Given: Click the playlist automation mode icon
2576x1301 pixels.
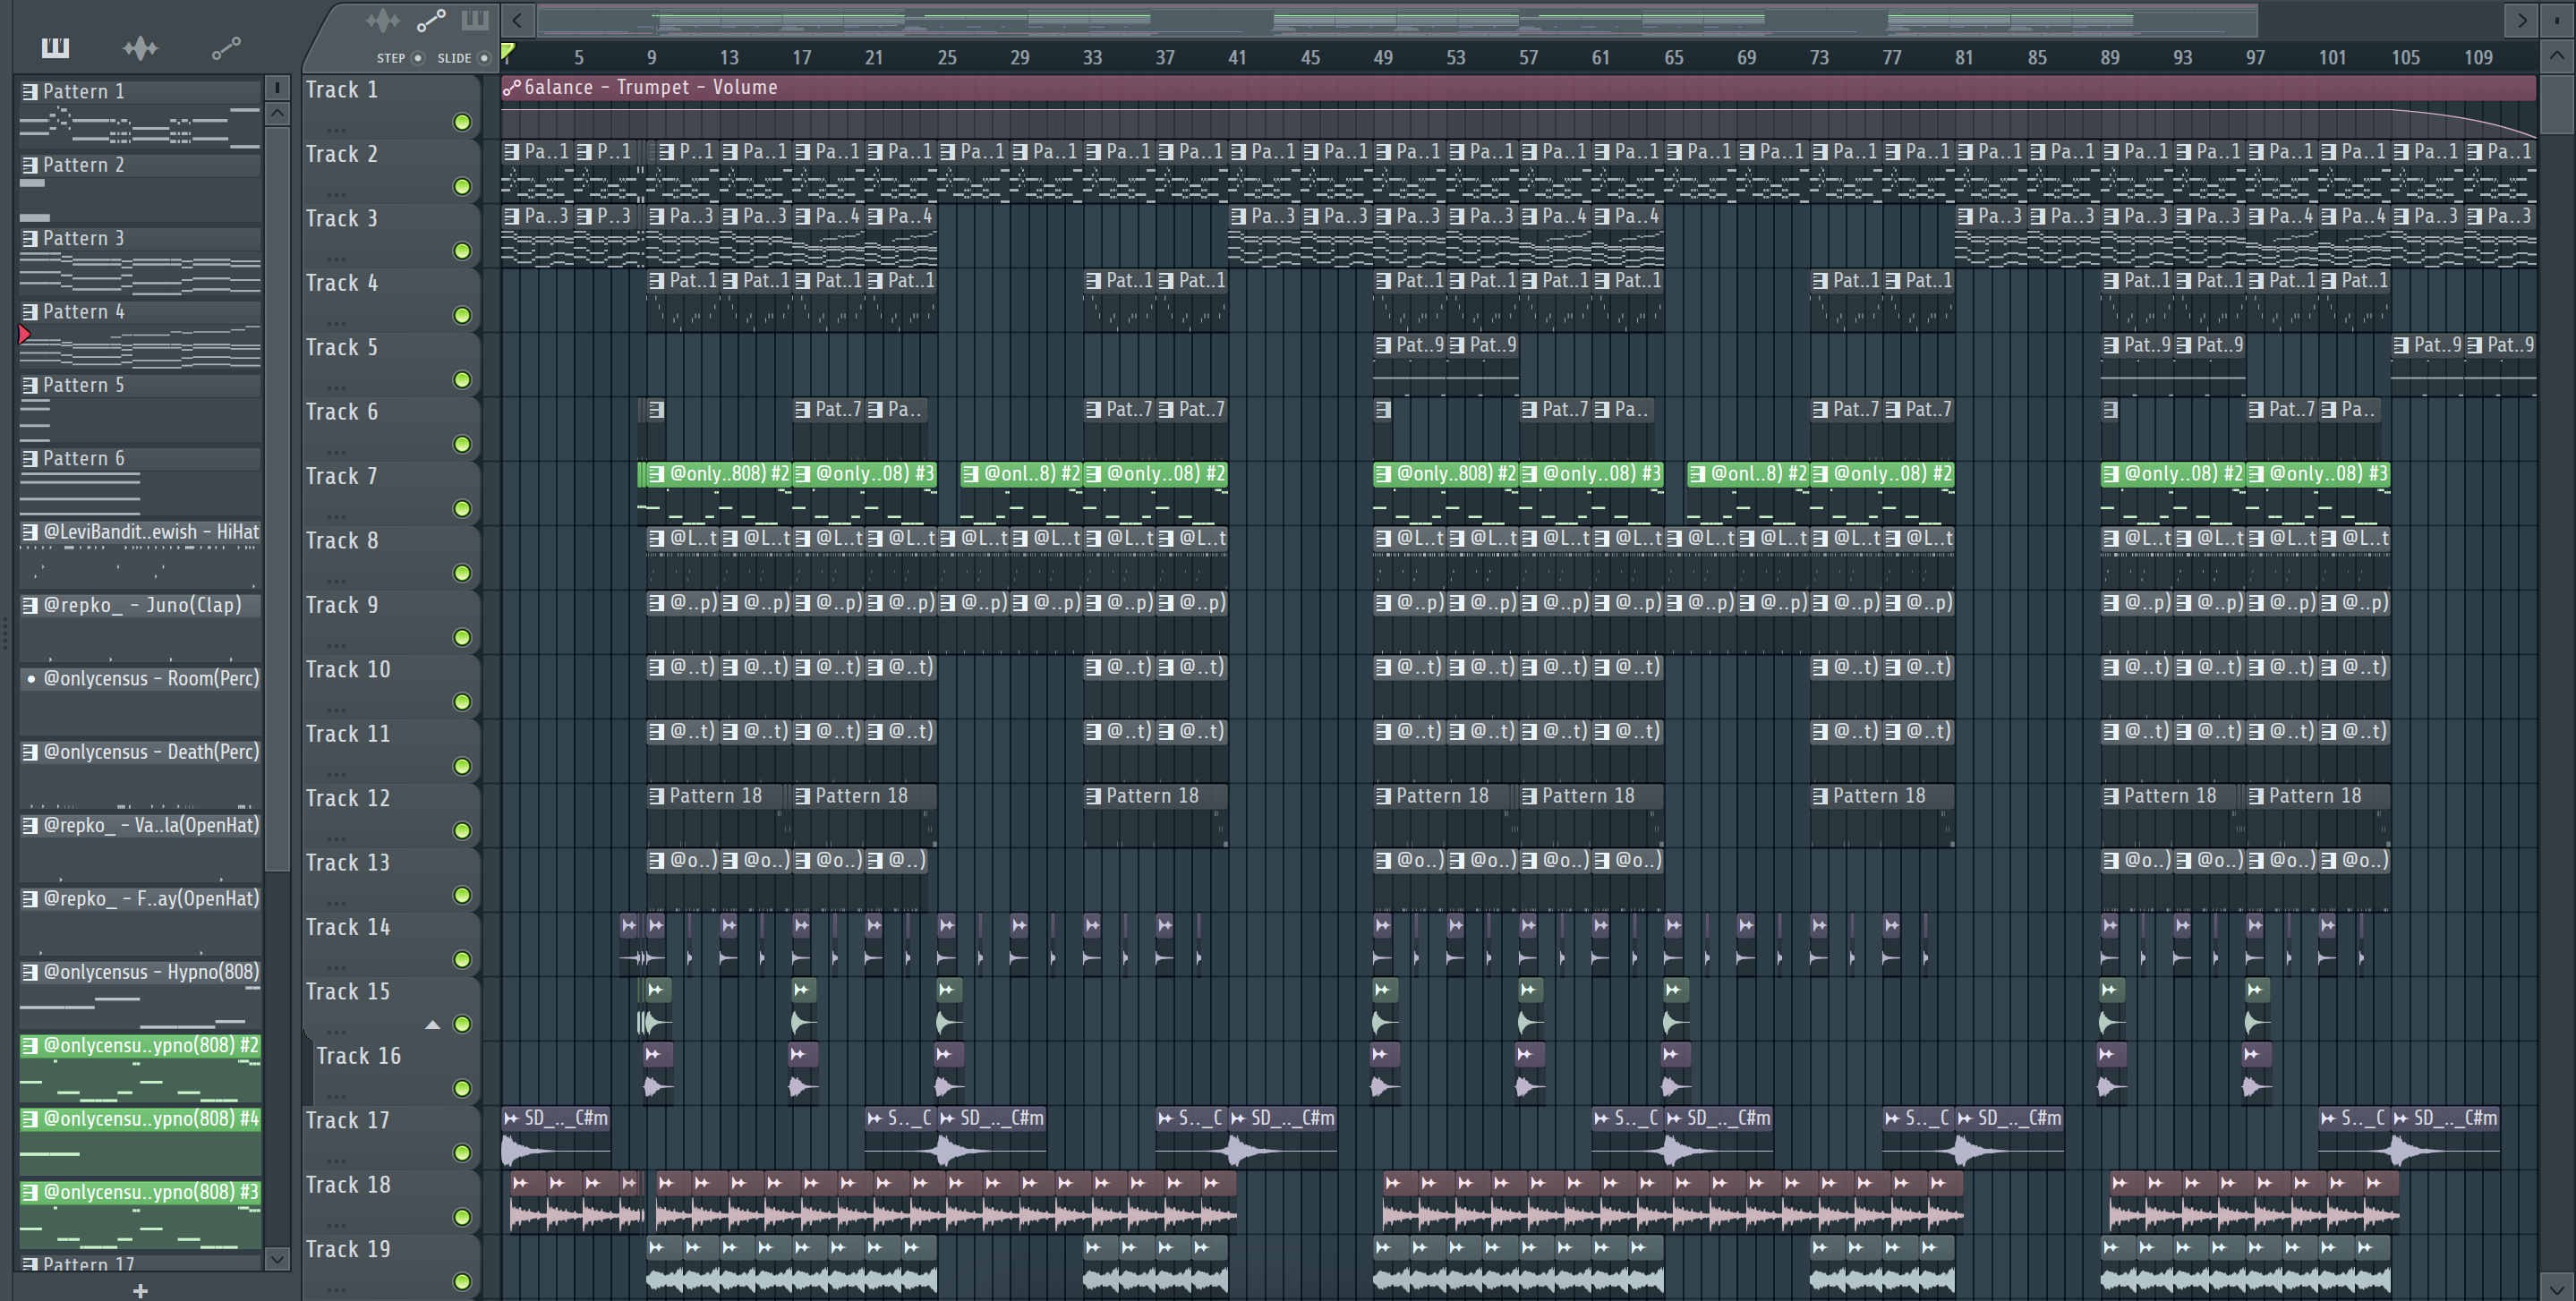Looking at the screenshot, I should (431, 20).
